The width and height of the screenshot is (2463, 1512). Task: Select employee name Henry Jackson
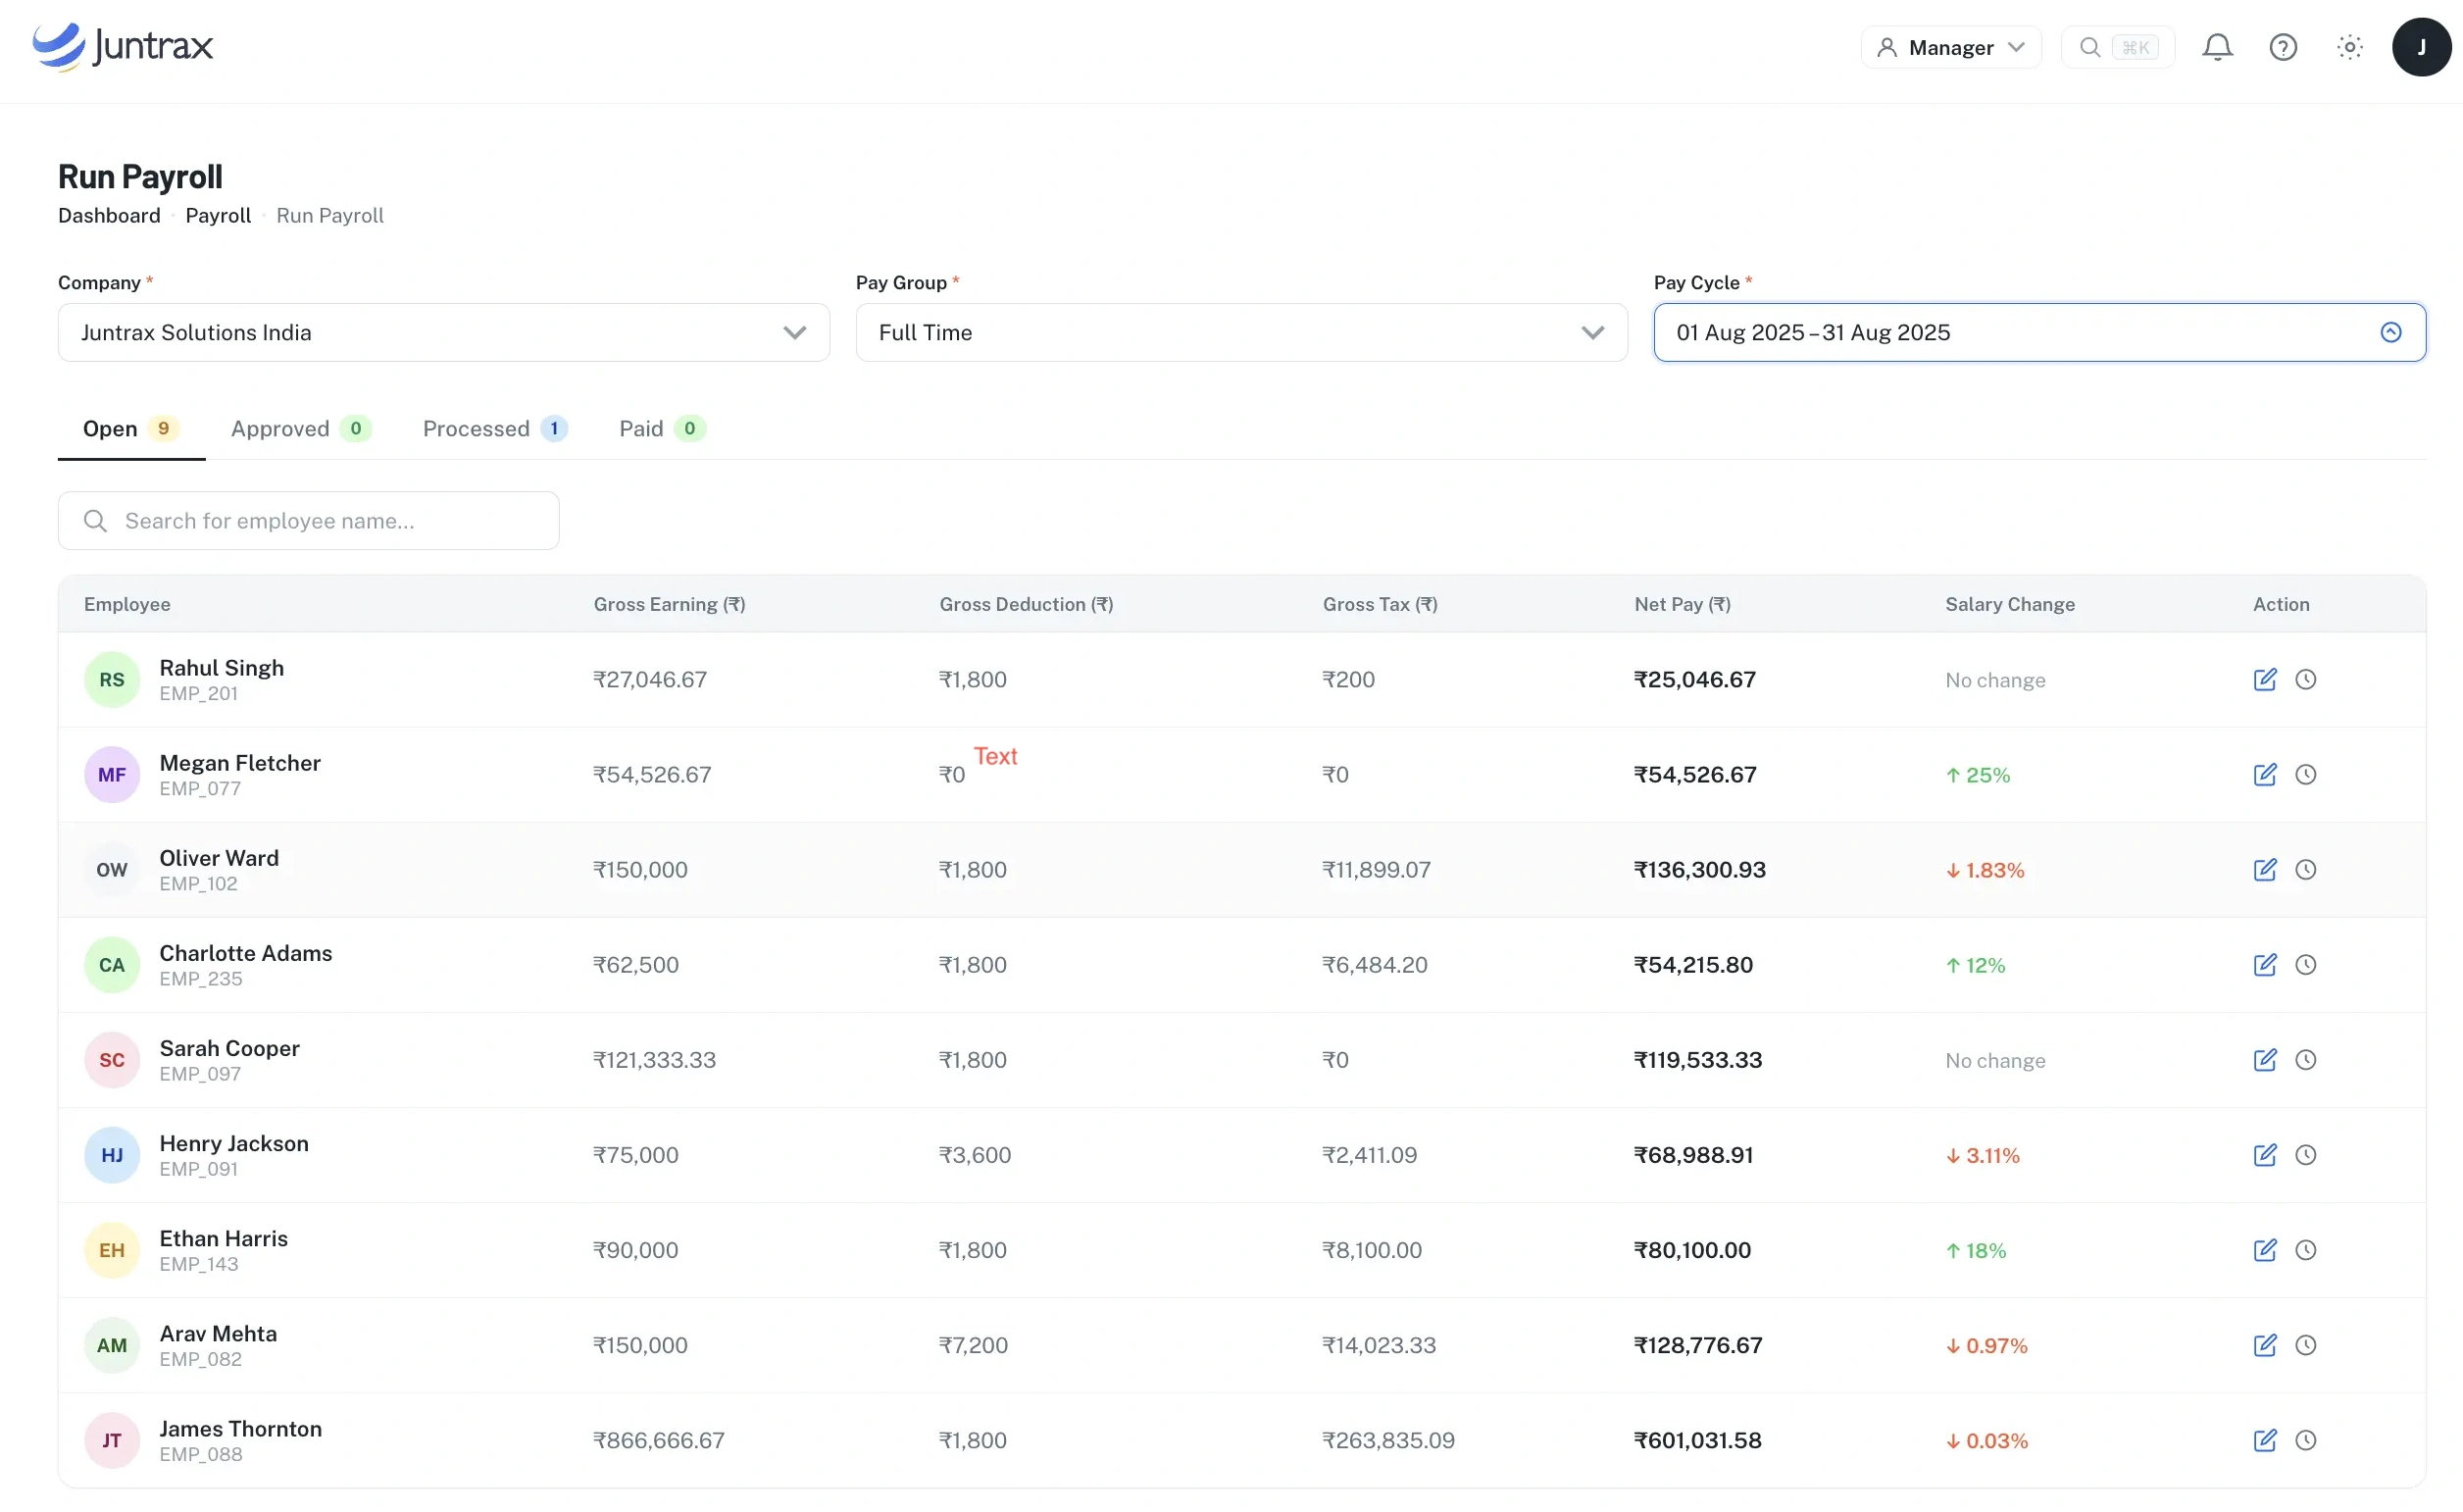pos(234,1143)
